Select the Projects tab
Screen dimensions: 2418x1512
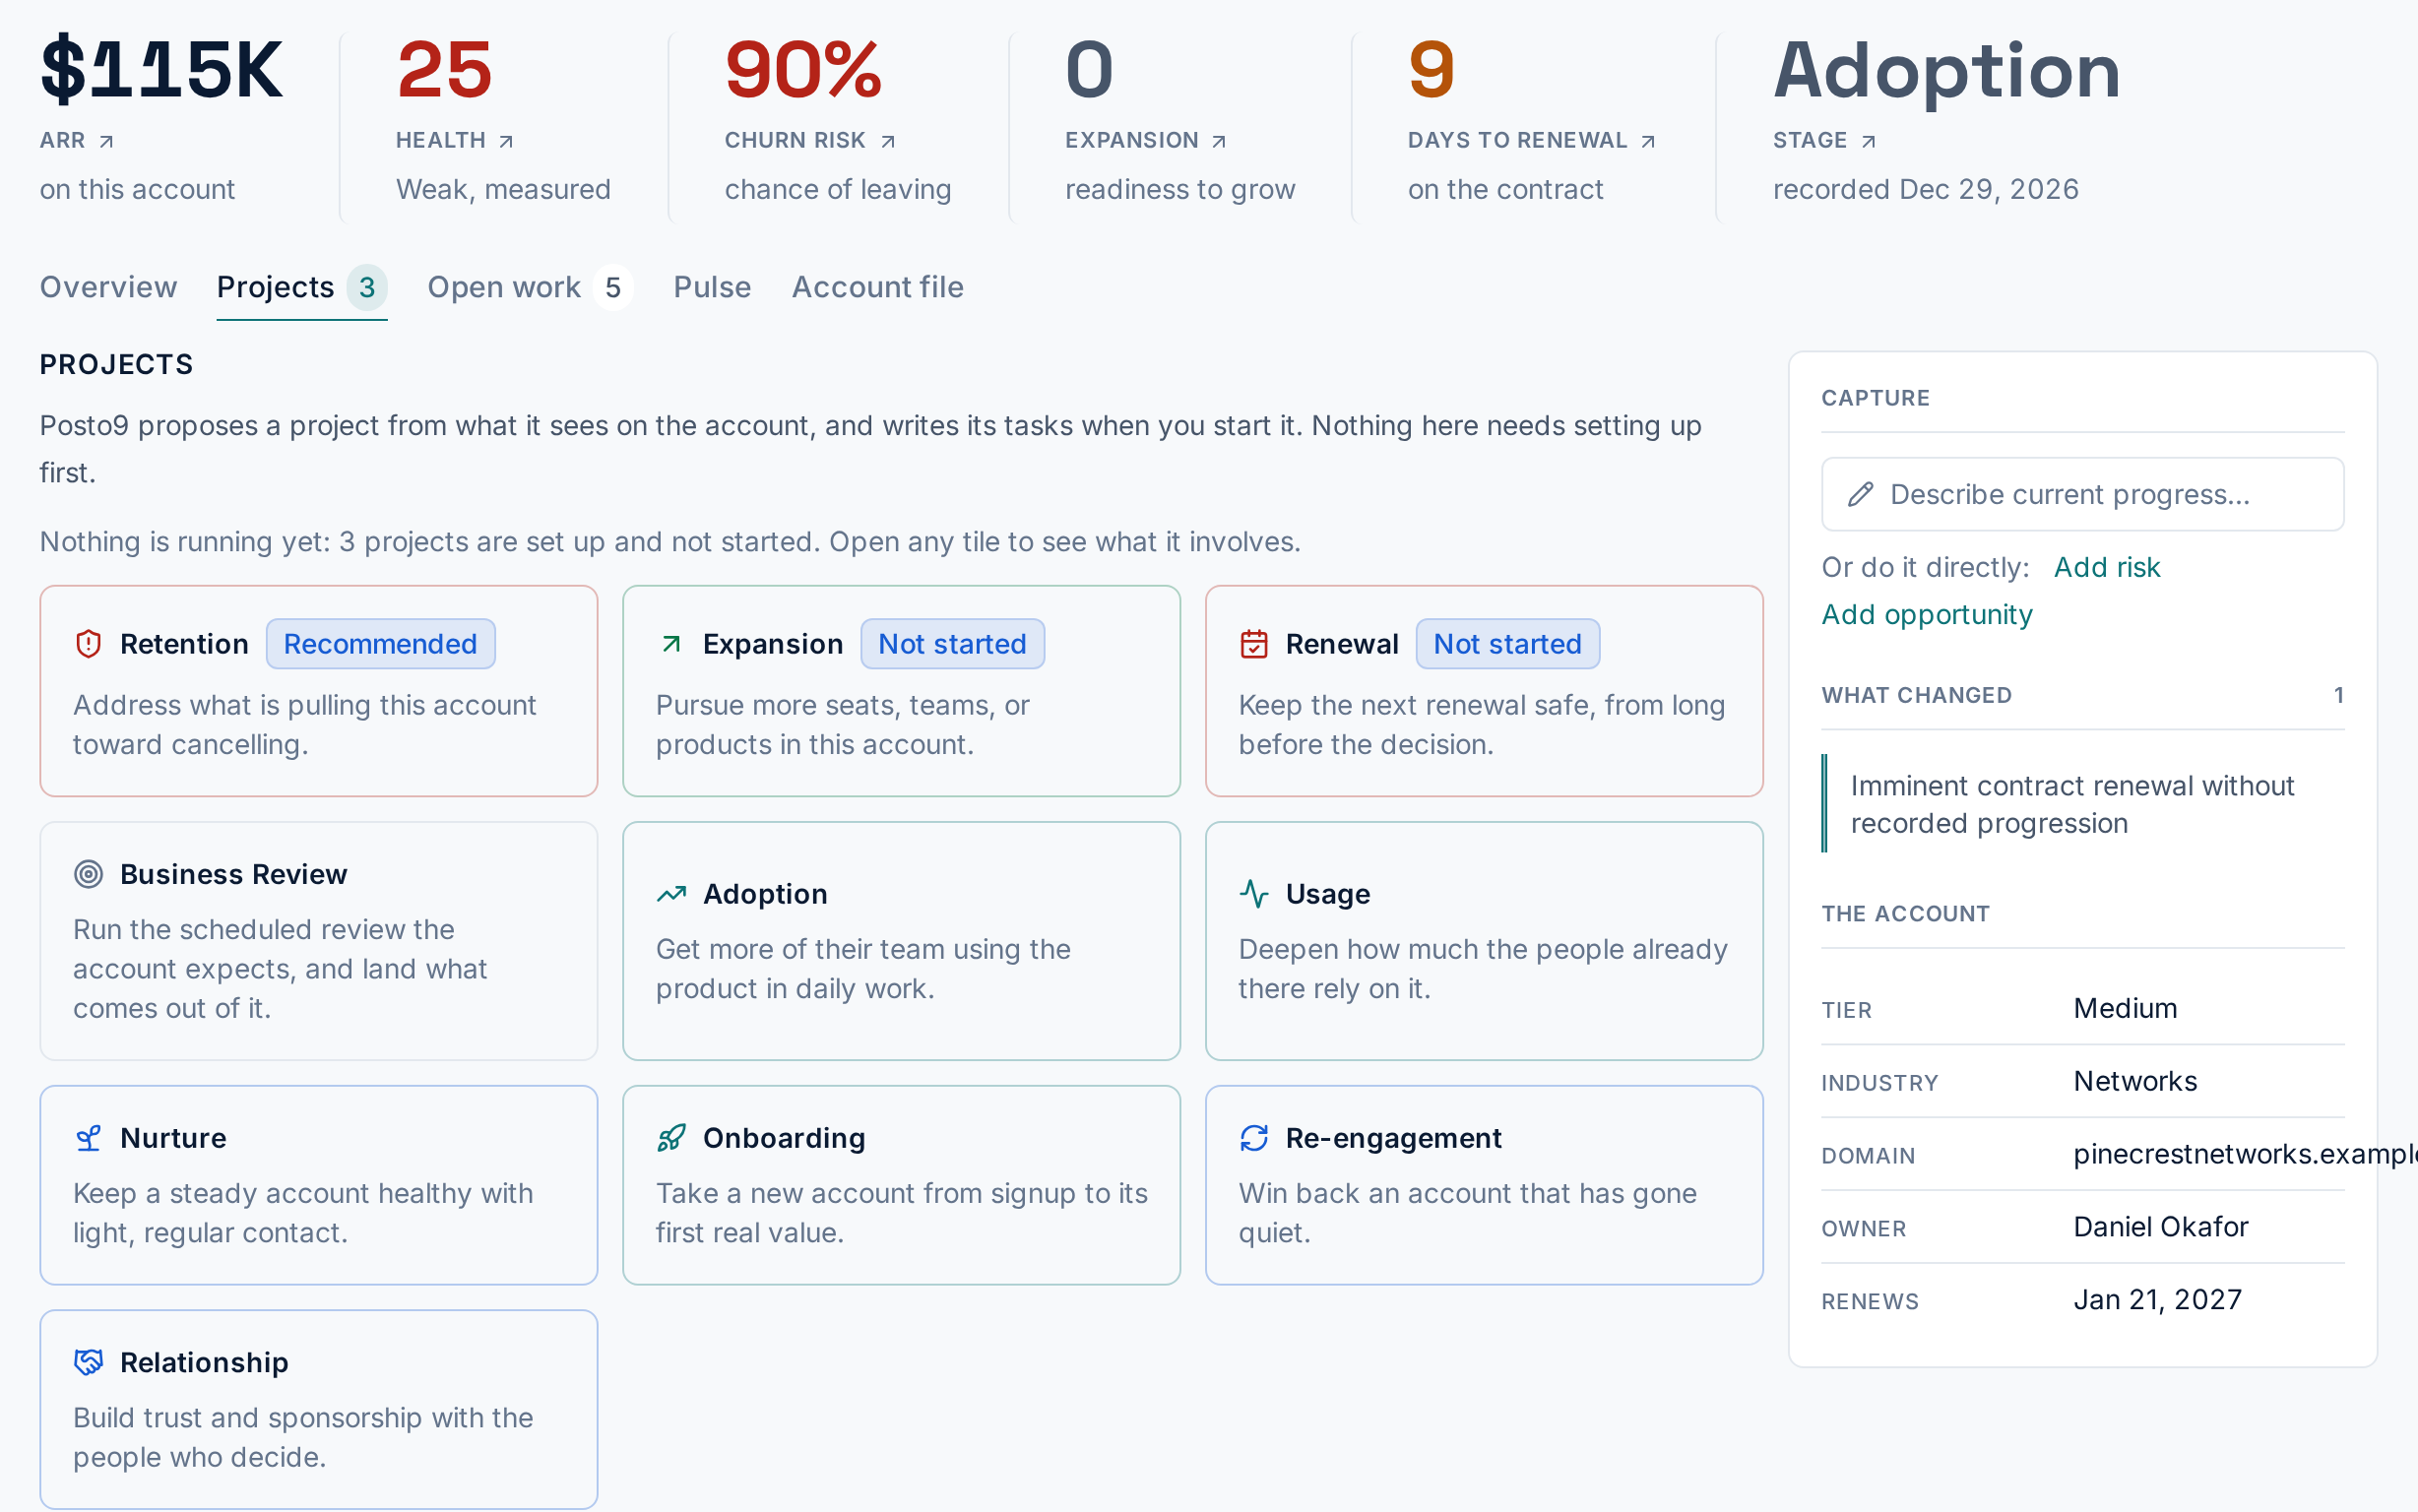click(302, 287)
